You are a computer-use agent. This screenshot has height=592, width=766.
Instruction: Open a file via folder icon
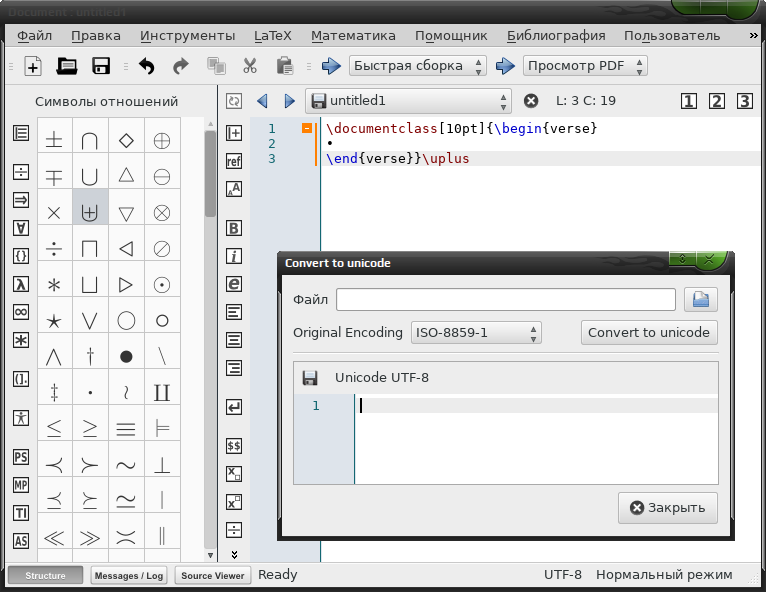tap(66, 66)
